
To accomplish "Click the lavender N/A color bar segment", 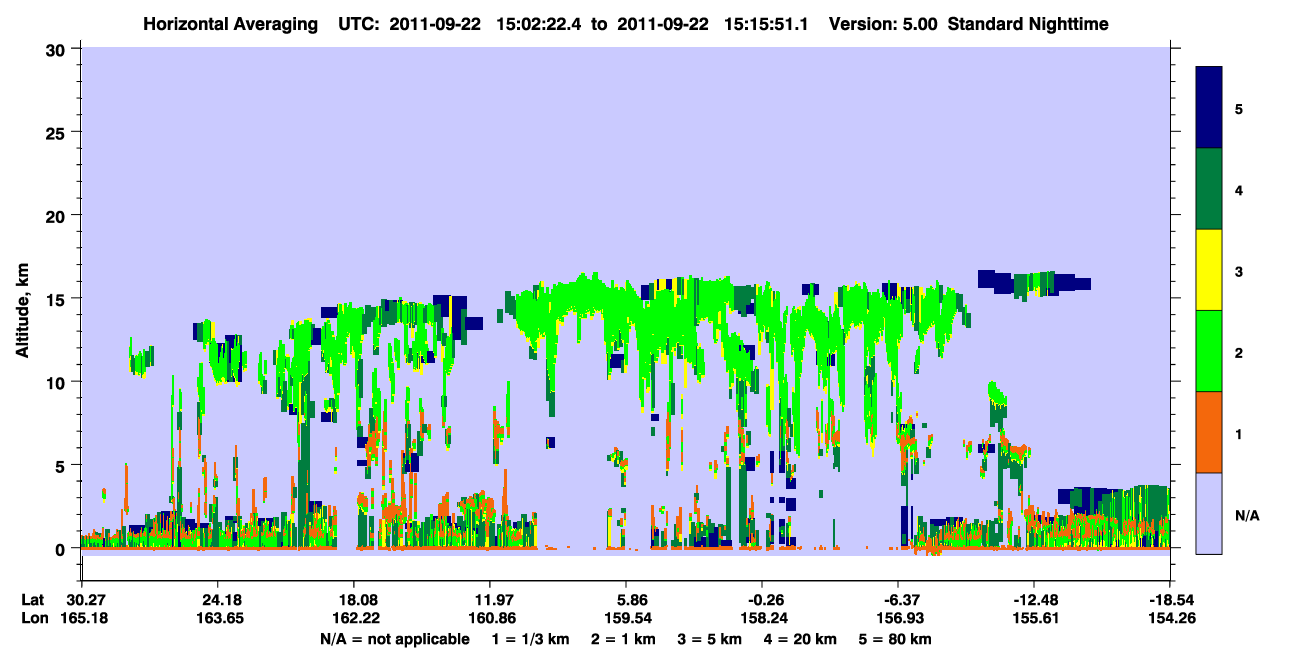I will tap(1209, 512).
